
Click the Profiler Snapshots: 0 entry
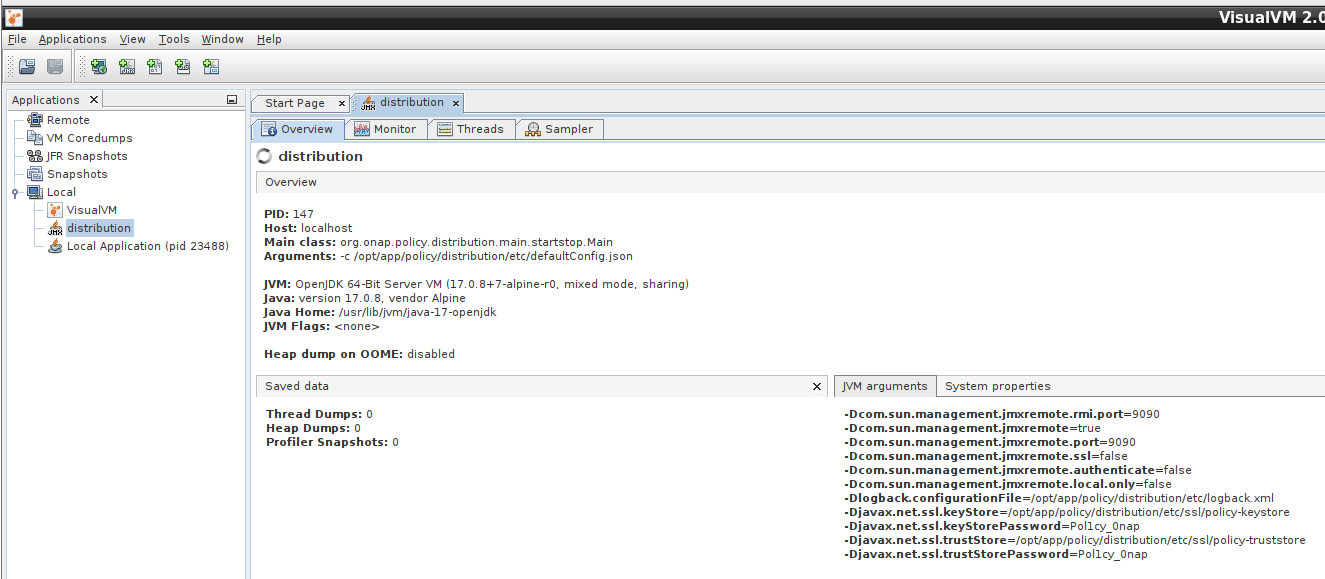(332, 442)
